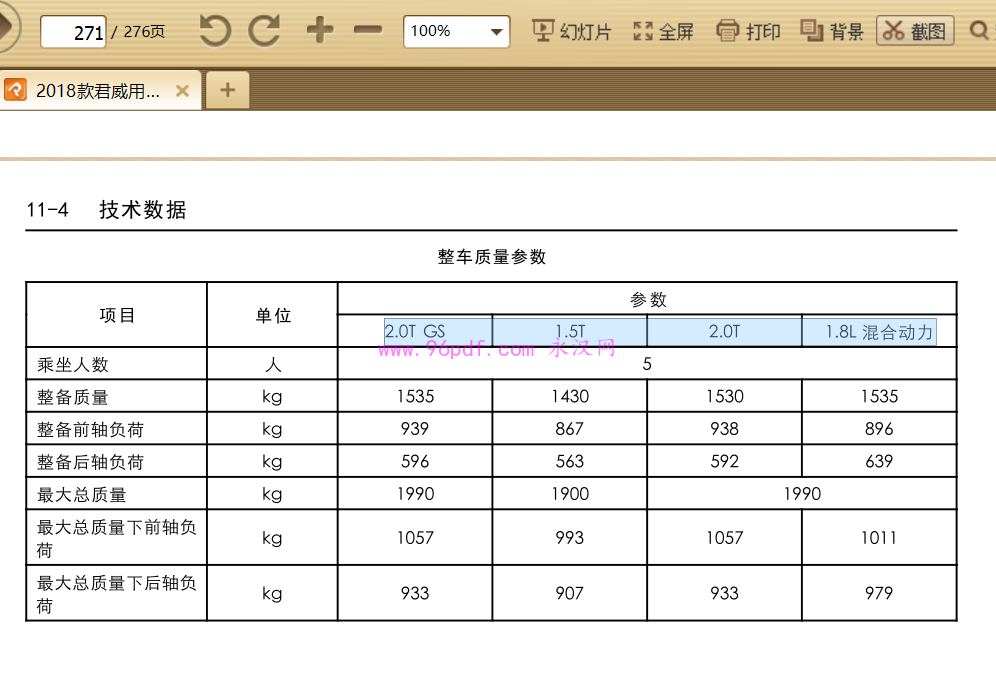Rotate page counterclockwise
Viewport: 996px width, 692px height.
click(x=214, y=31)
